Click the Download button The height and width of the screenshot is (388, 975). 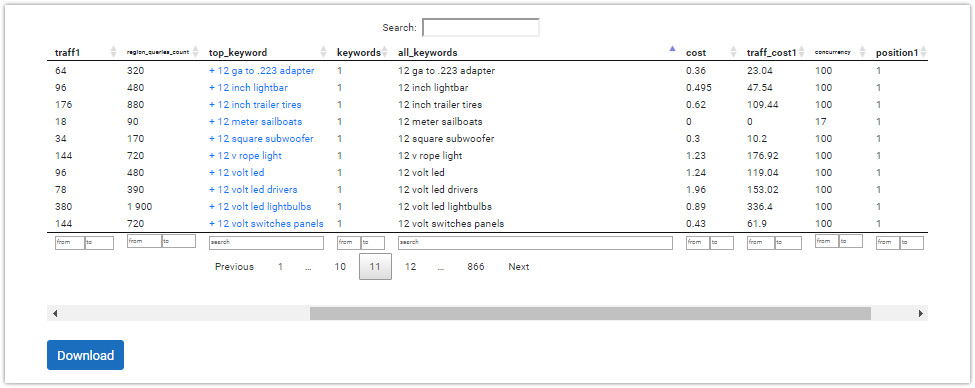pyautogui.click(x=85, y=355)
